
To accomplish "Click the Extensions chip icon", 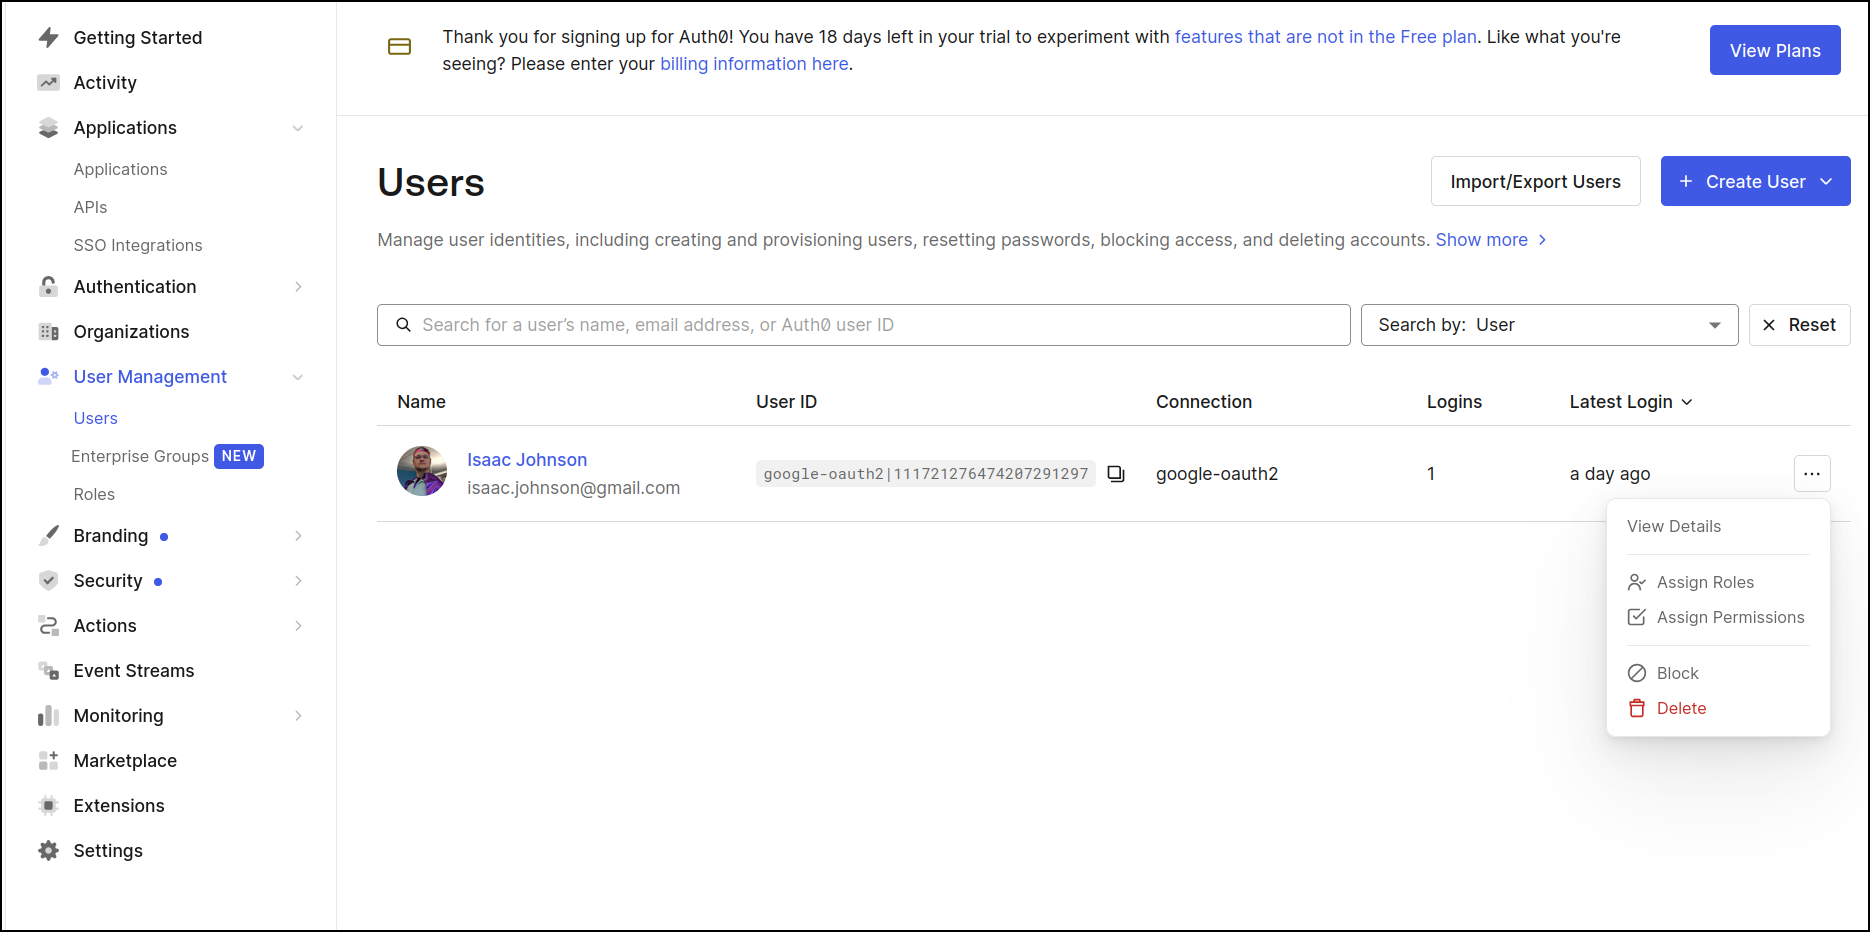I will coord(48,806).
